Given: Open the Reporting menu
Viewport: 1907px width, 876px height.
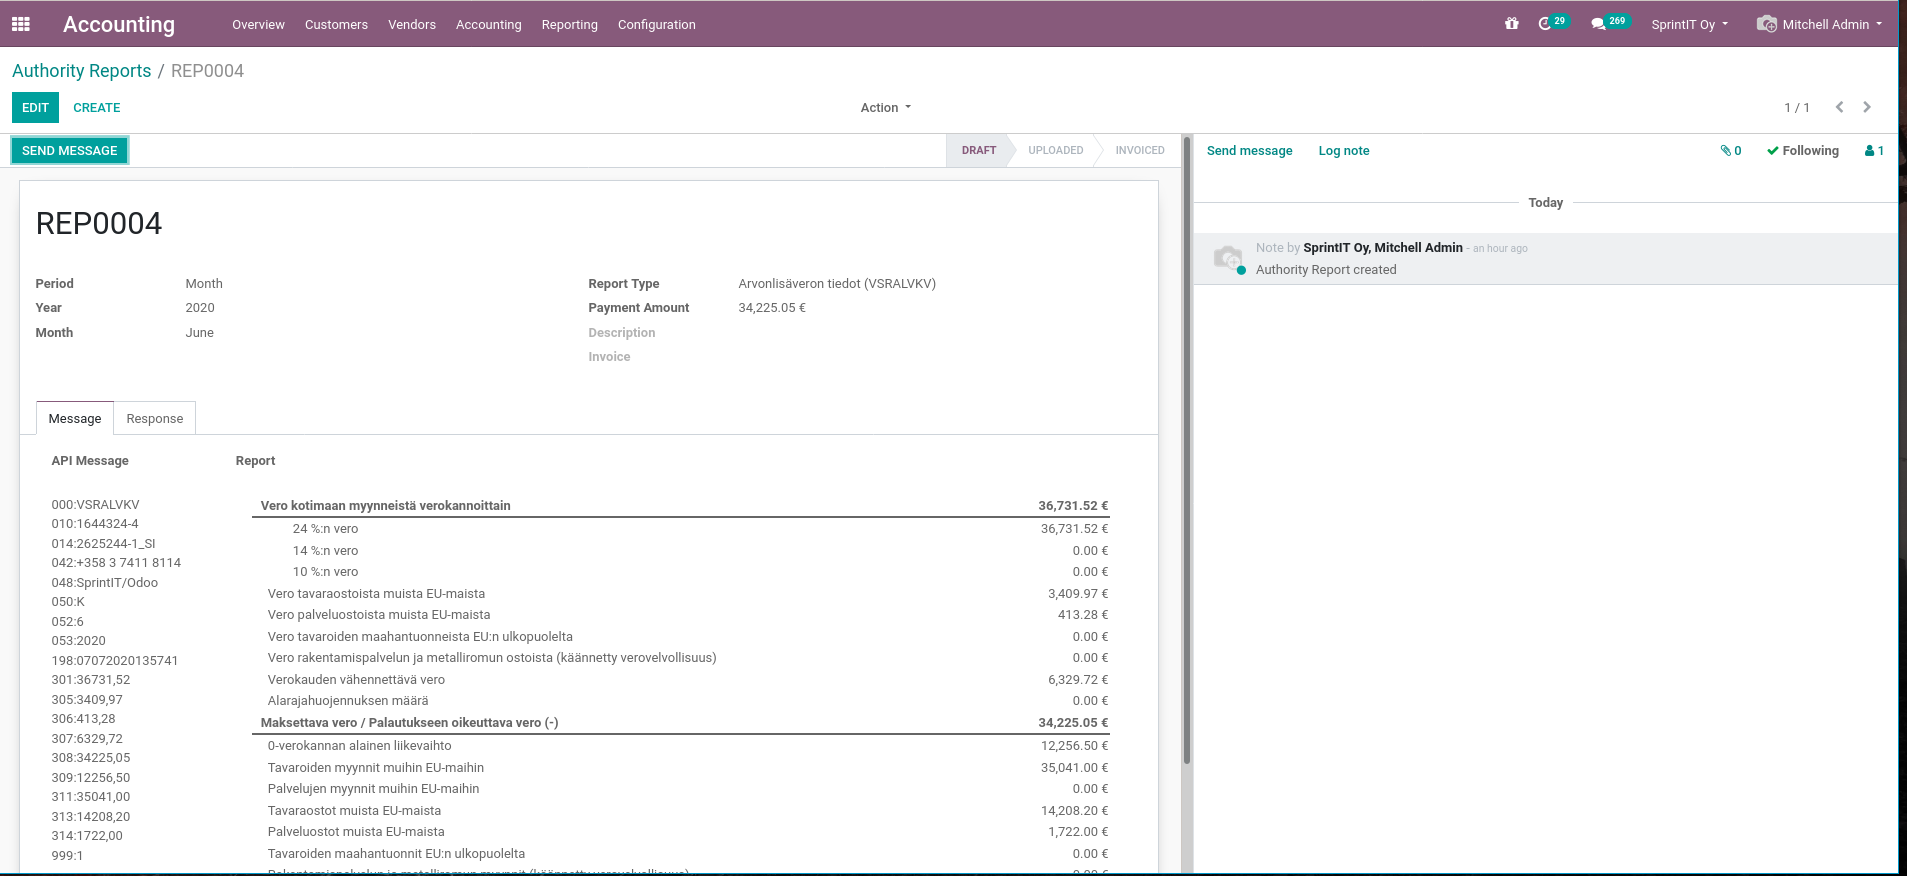Looking at the screenshot, I should (x=569, y=25).
